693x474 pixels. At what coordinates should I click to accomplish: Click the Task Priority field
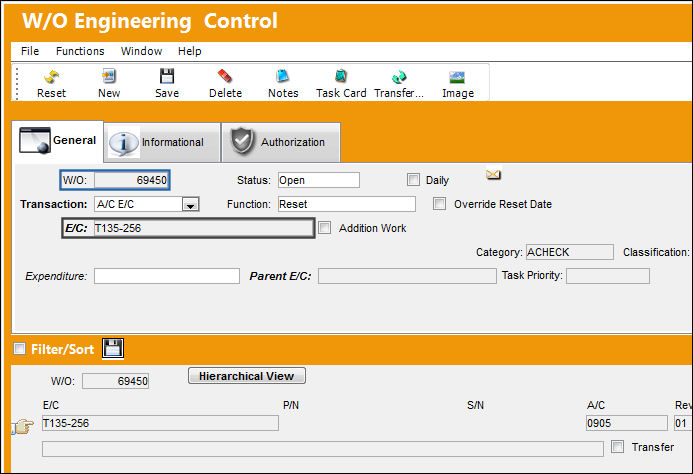coord(608,276)
